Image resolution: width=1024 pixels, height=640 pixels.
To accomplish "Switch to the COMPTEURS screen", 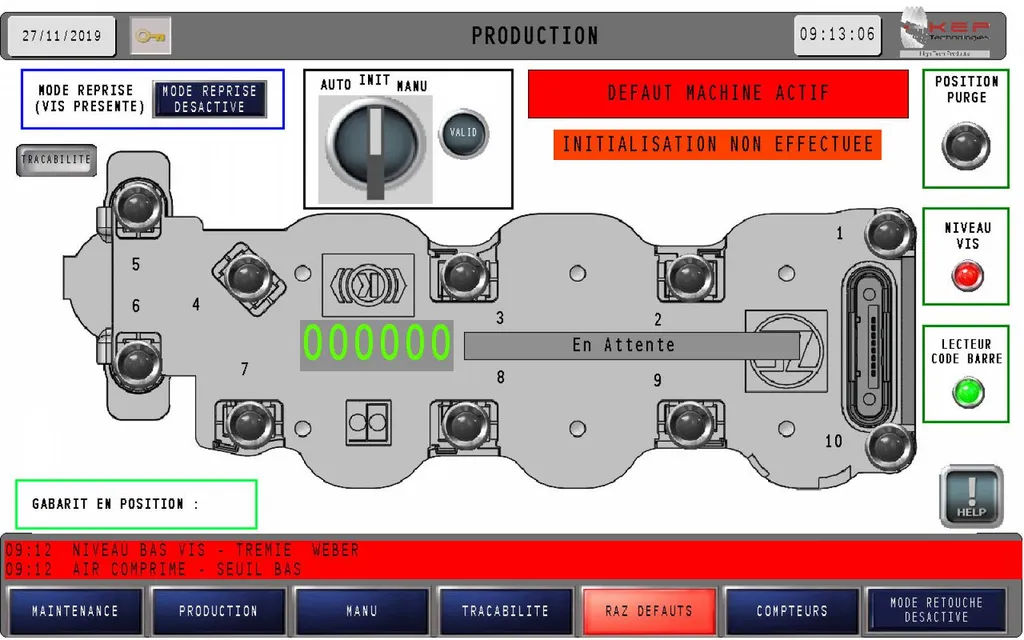I will [x=792, y=610].
